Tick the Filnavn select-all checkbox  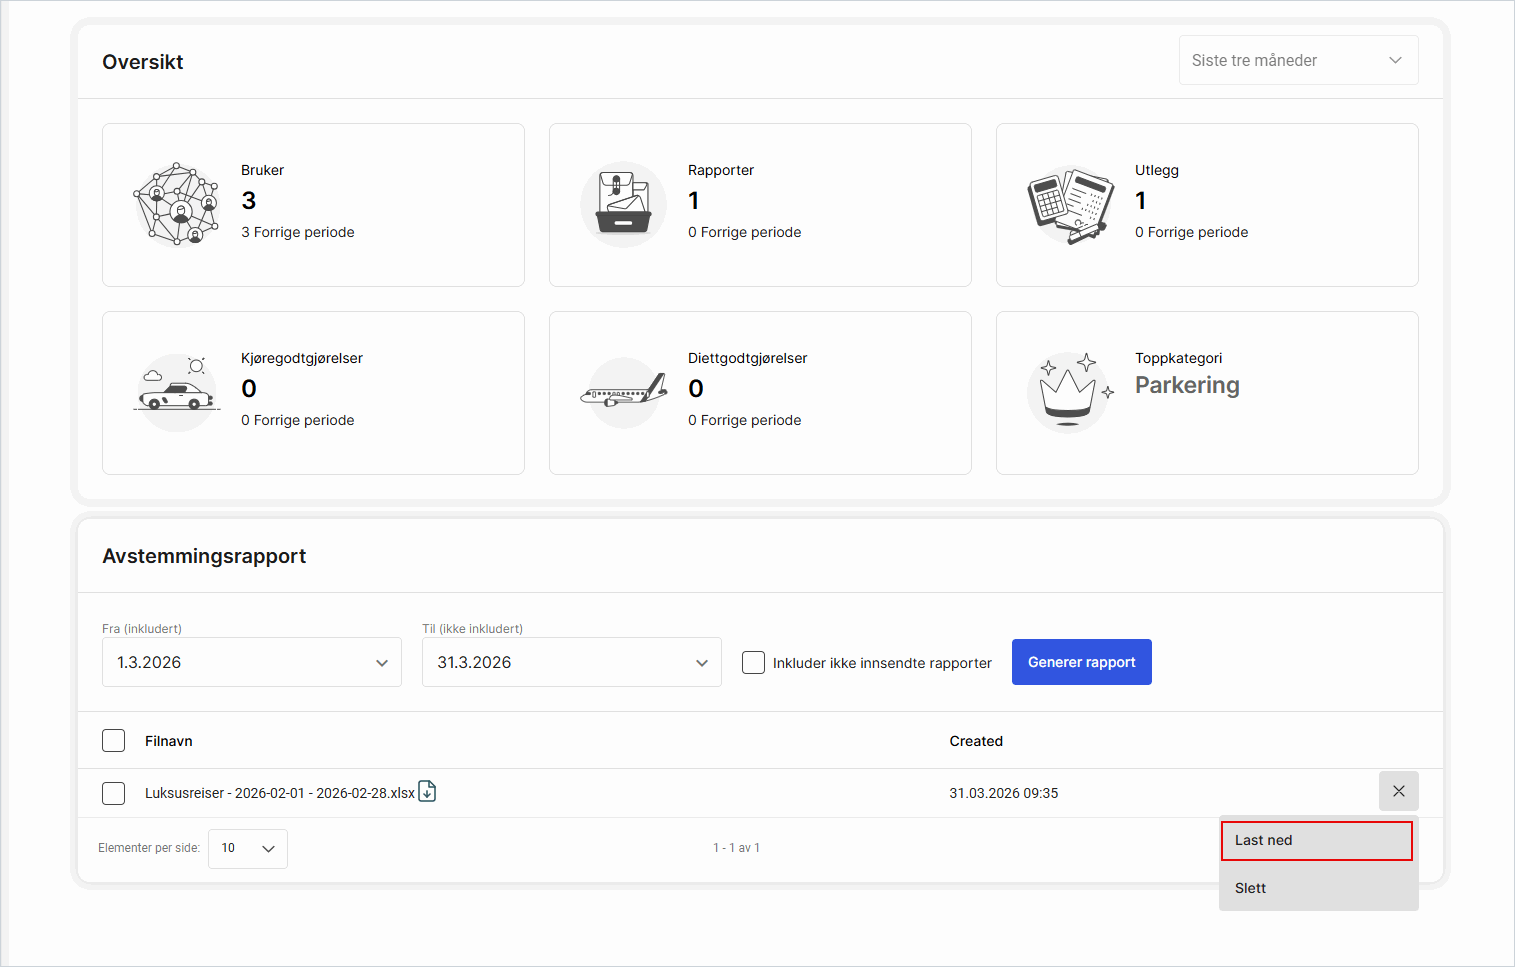pos(114,741)
